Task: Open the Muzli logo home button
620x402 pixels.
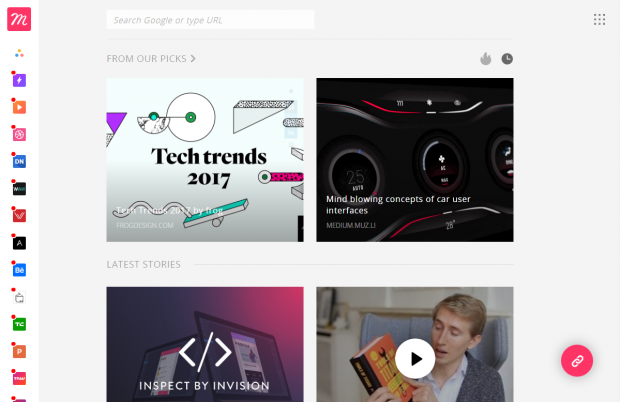Action: coord(19,19)
